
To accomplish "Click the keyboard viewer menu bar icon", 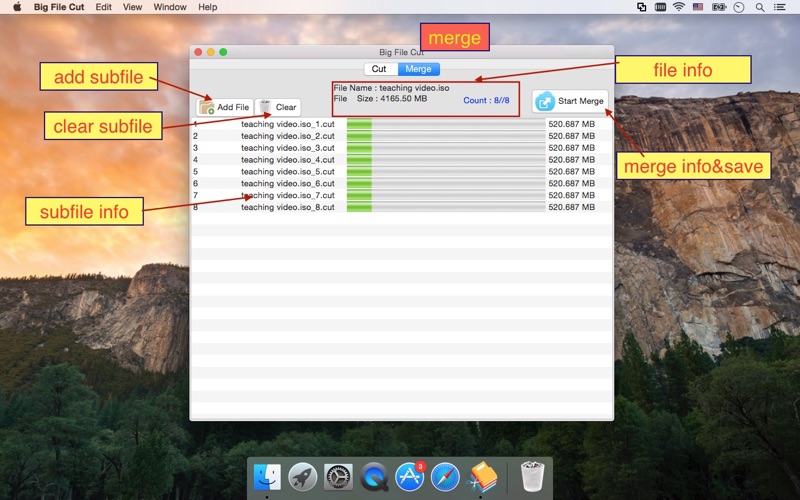I will pyautogui.click(x=660, y=7).
